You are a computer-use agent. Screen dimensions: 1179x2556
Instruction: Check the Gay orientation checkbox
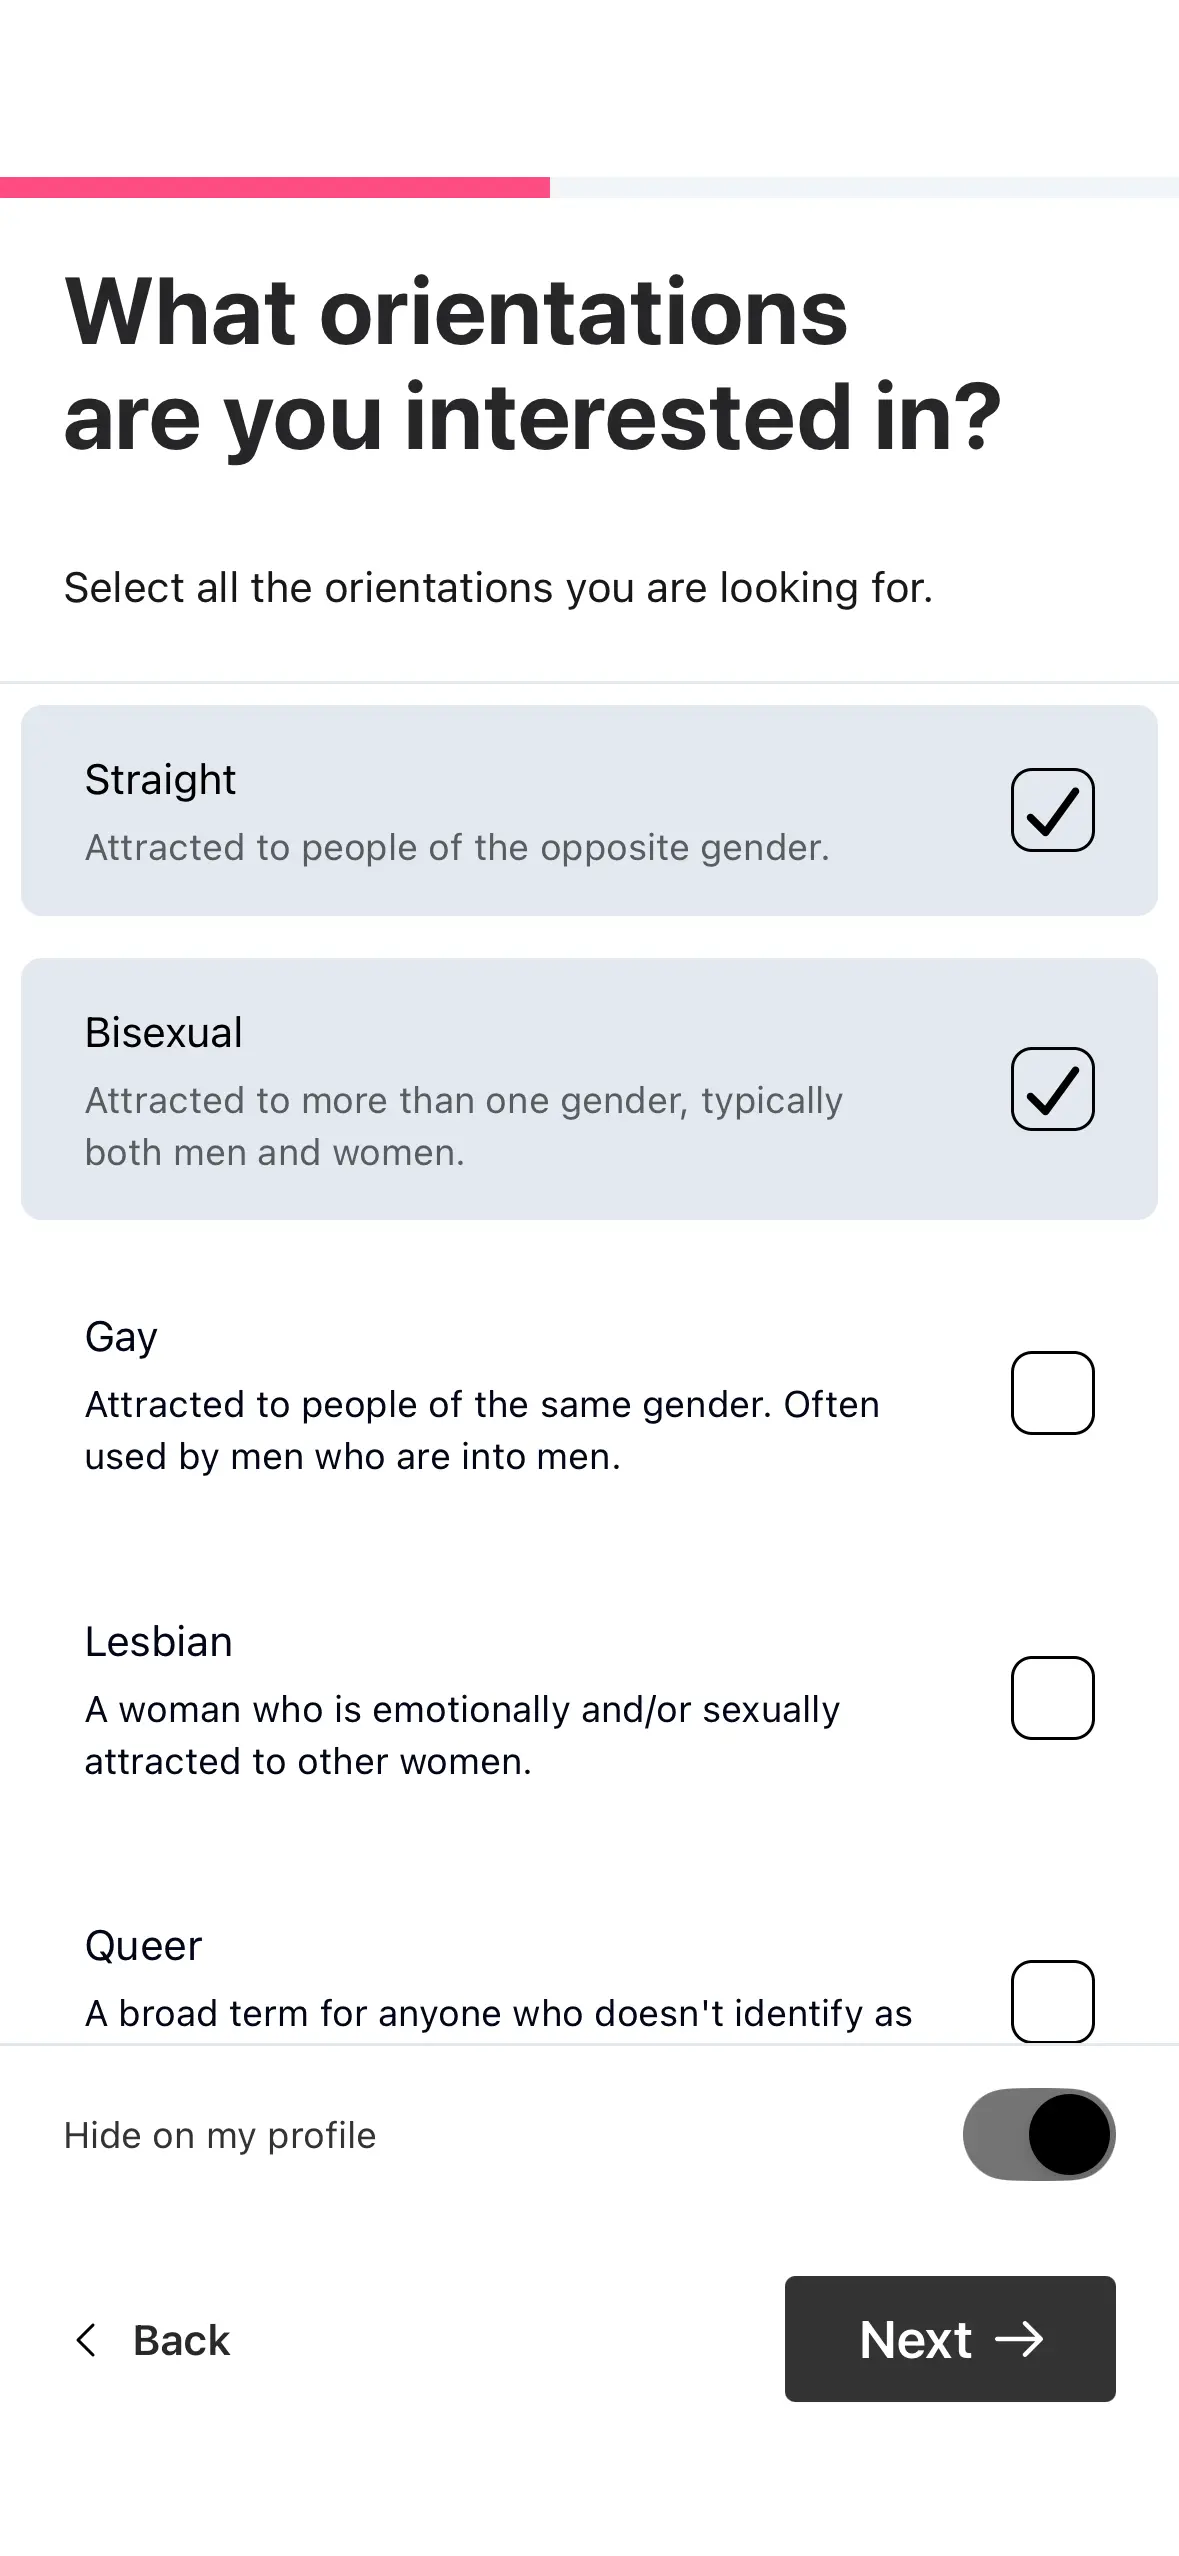point(1052,1393)
